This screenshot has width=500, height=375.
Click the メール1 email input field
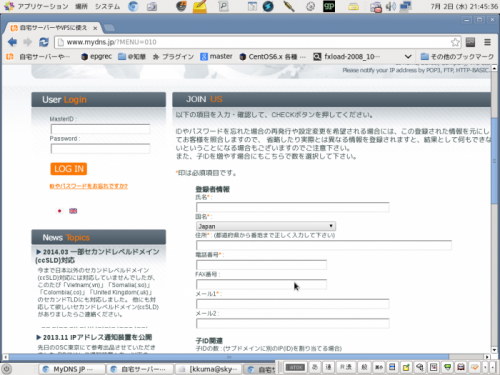(293, 304)
